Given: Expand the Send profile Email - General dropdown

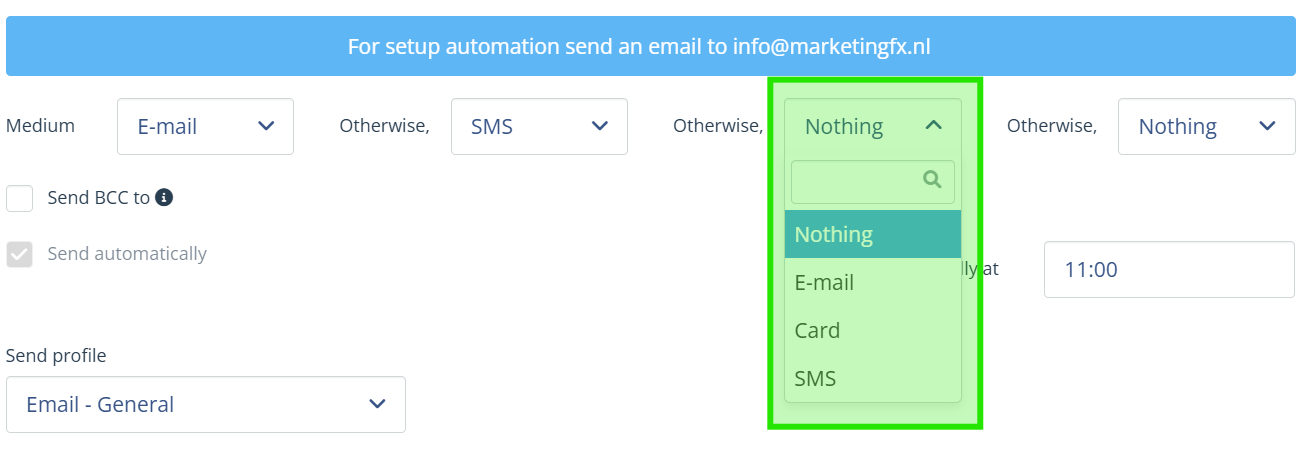Looking at the screenshot, I should tap(206, 404).
